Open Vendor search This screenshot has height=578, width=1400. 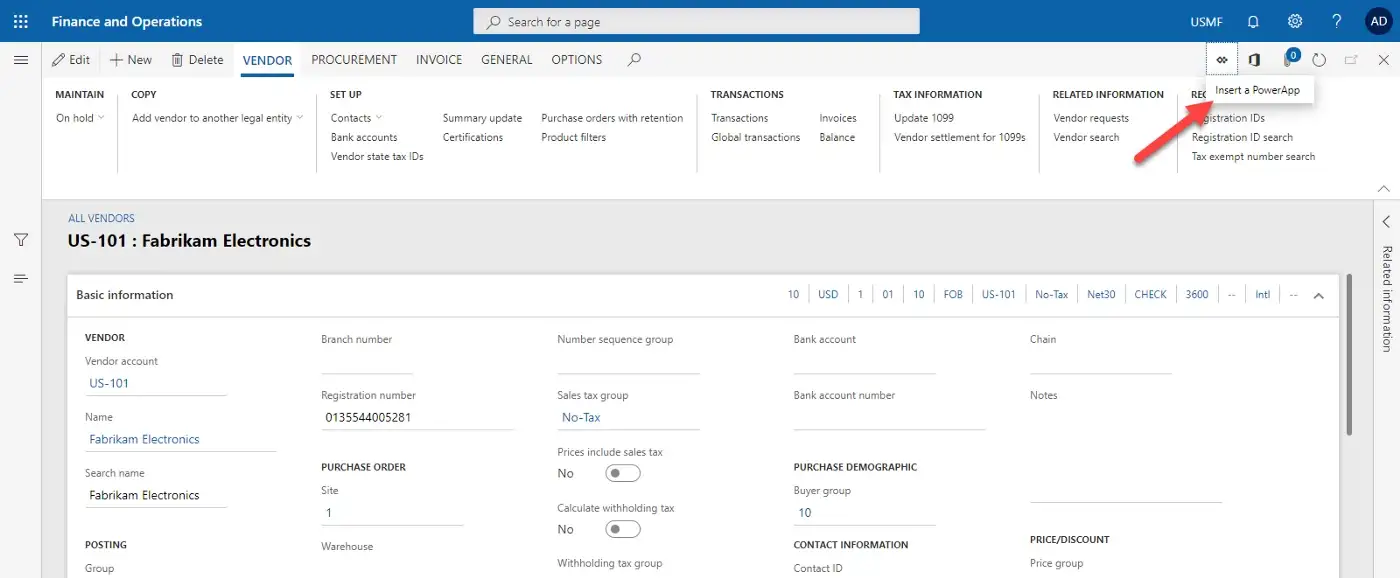1086,137
